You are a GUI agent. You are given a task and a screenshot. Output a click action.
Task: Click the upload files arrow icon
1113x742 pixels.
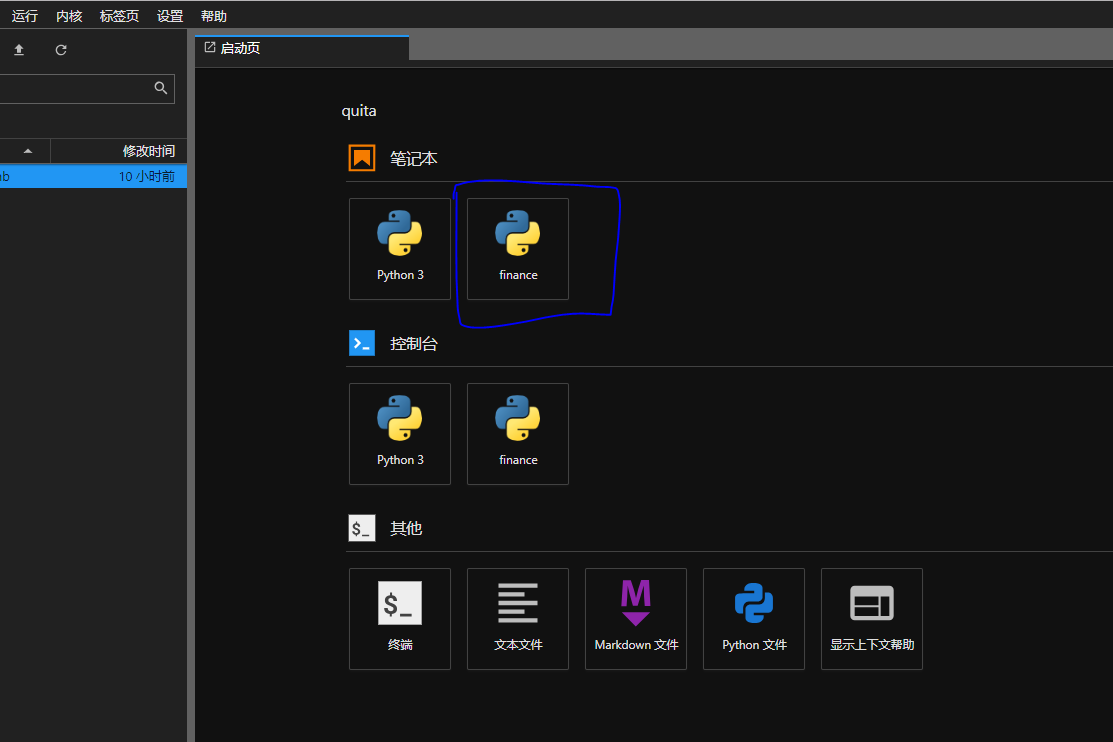[19, 50]
